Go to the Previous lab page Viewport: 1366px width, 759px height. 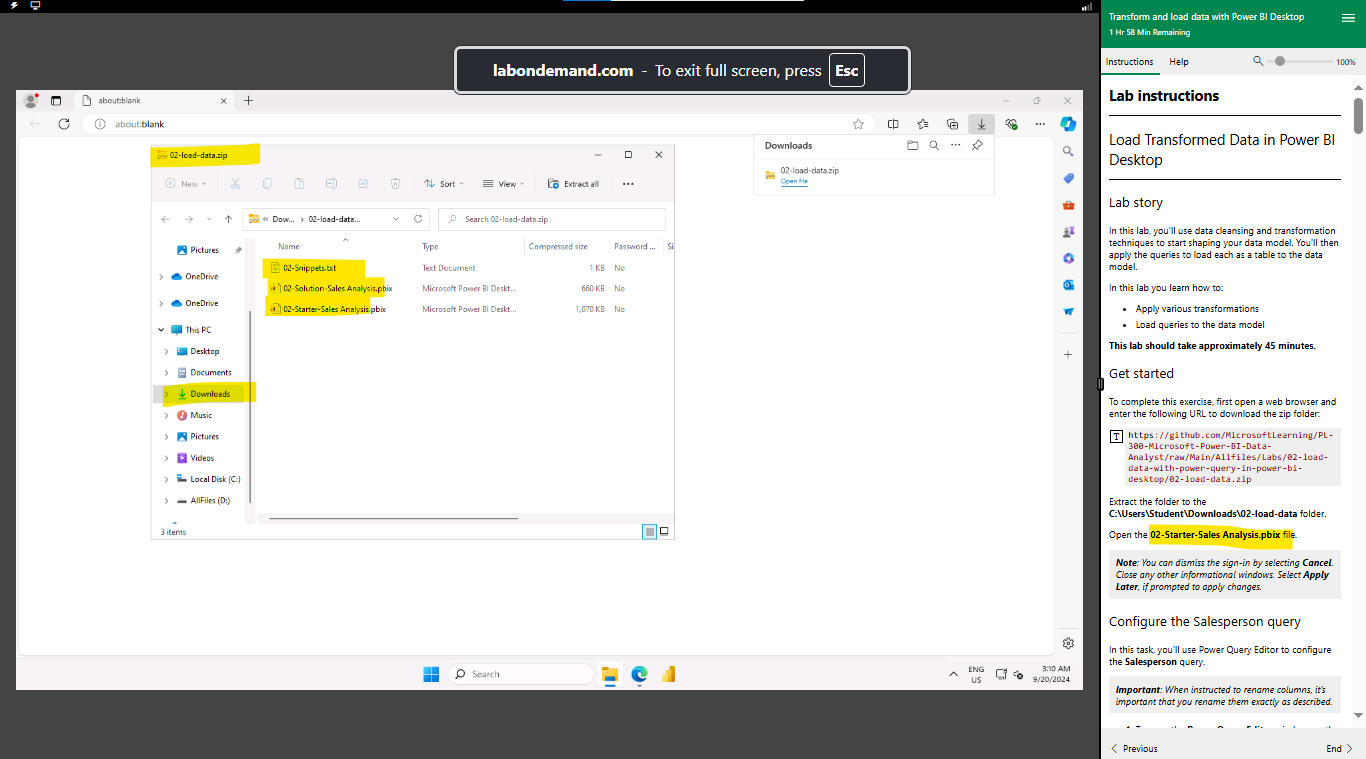[x=1134, y=748]
